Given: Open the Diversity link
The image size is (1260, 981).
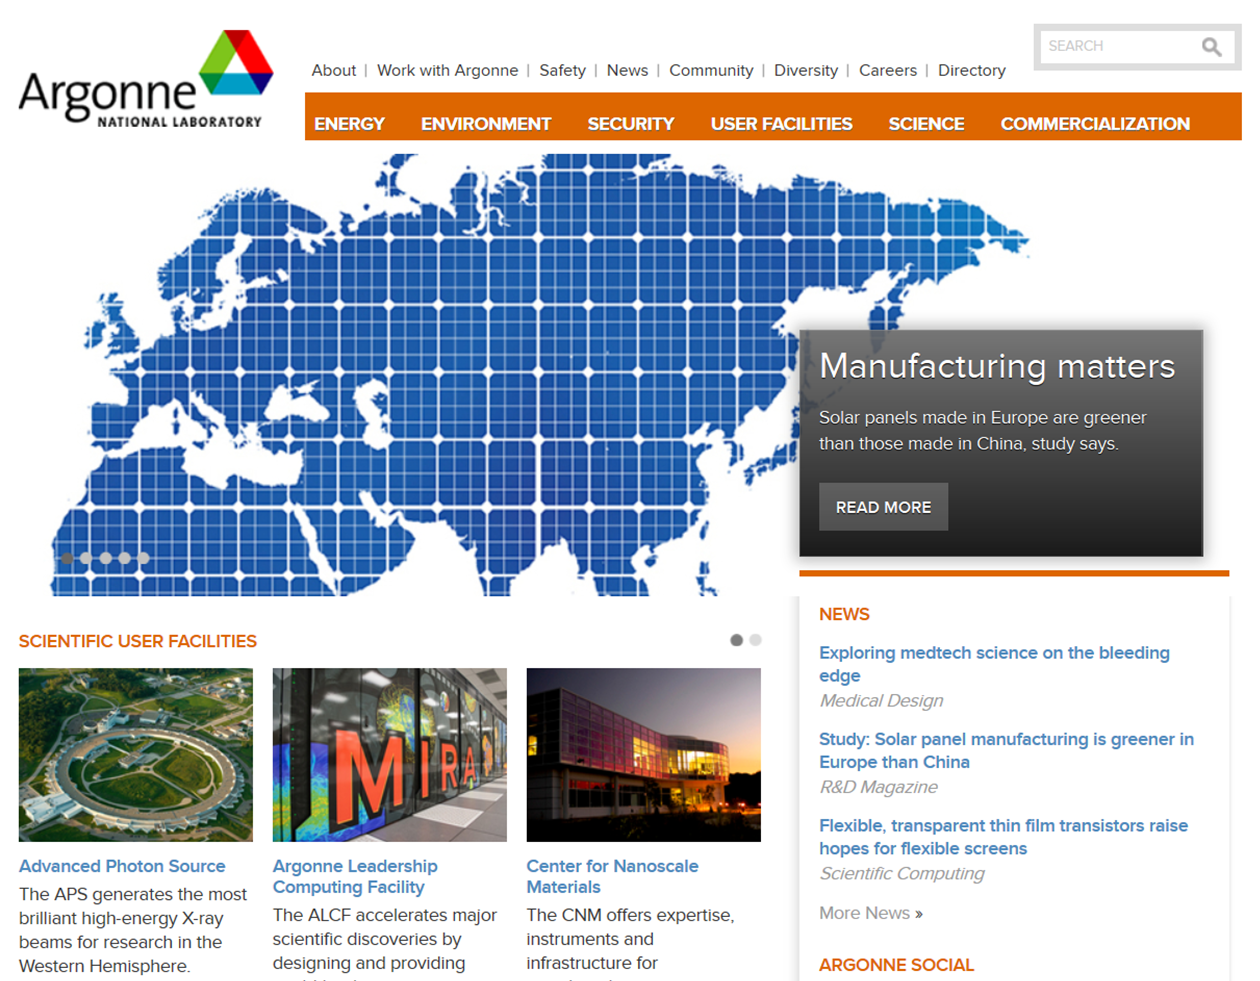Looking at the screenshot, I should 805,70.
